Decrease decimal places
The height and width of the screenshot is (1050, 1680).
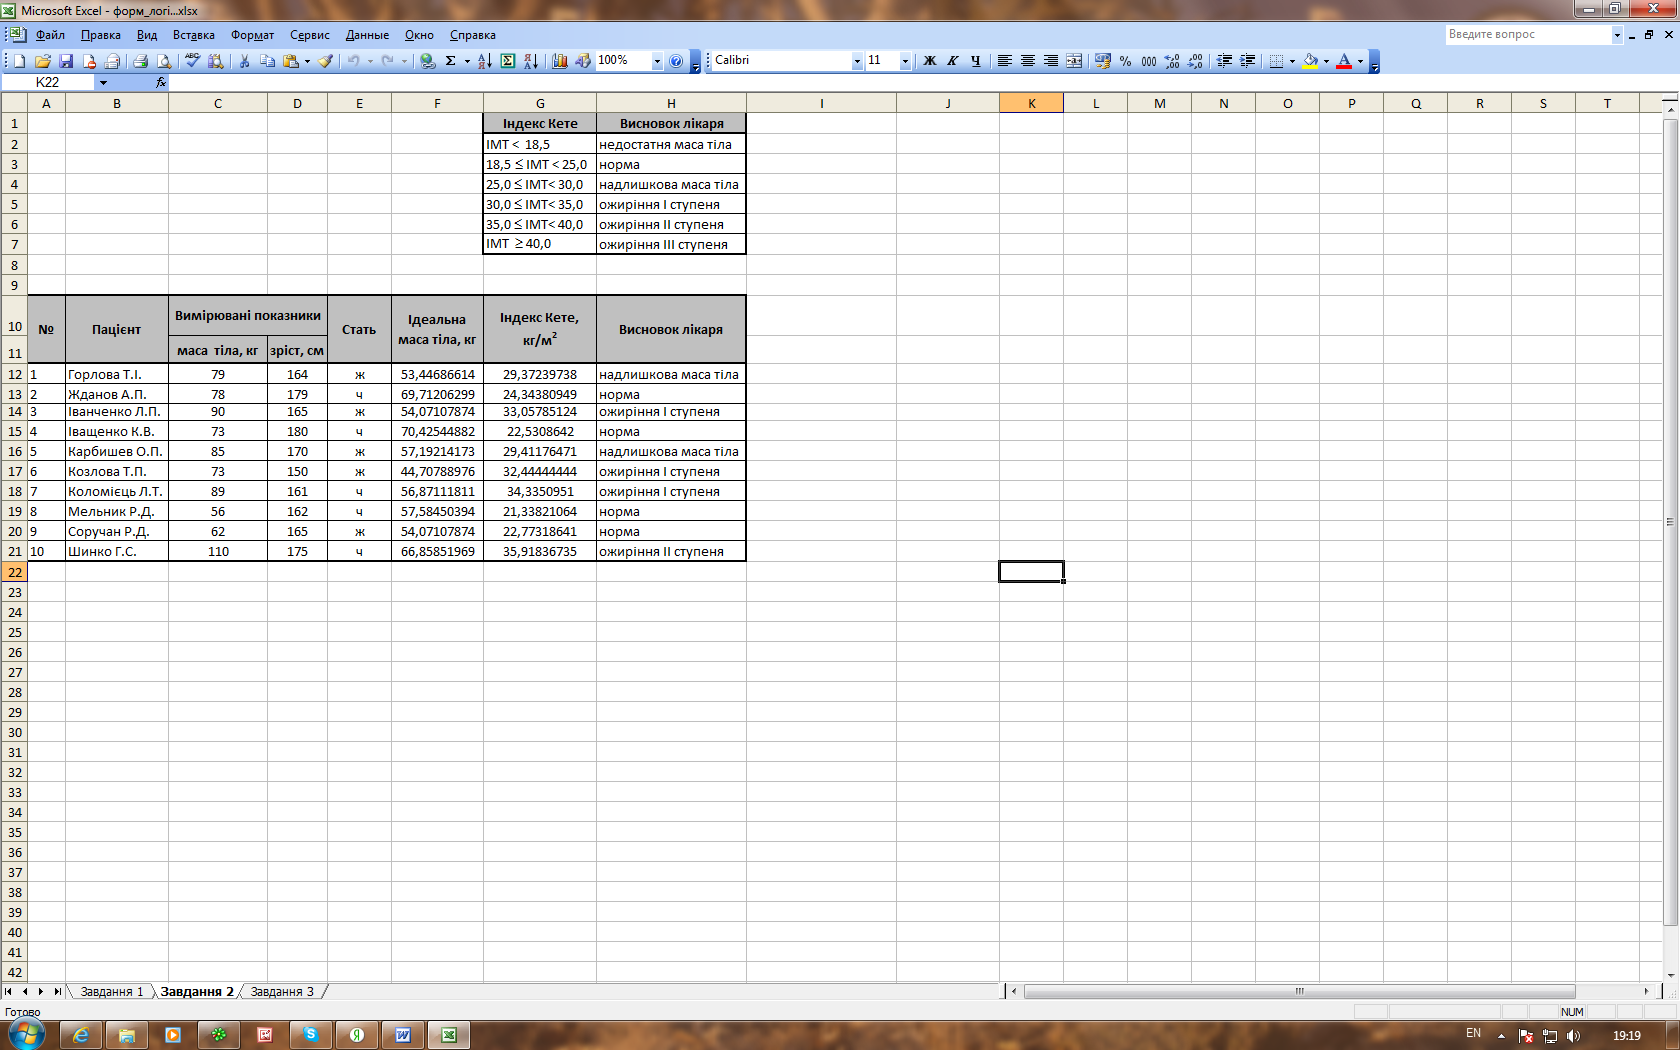click(x=1195, y=61)
